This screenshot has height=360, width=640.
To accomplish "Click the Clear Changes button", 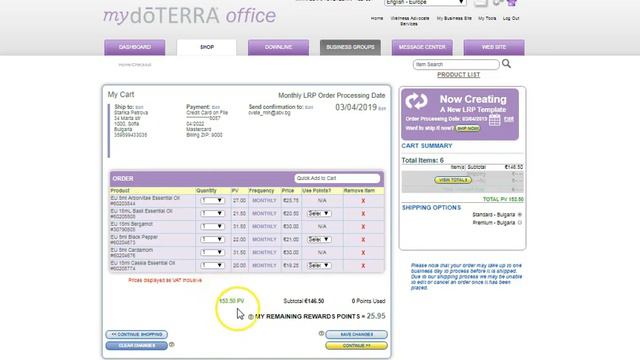I will (137, 346).
